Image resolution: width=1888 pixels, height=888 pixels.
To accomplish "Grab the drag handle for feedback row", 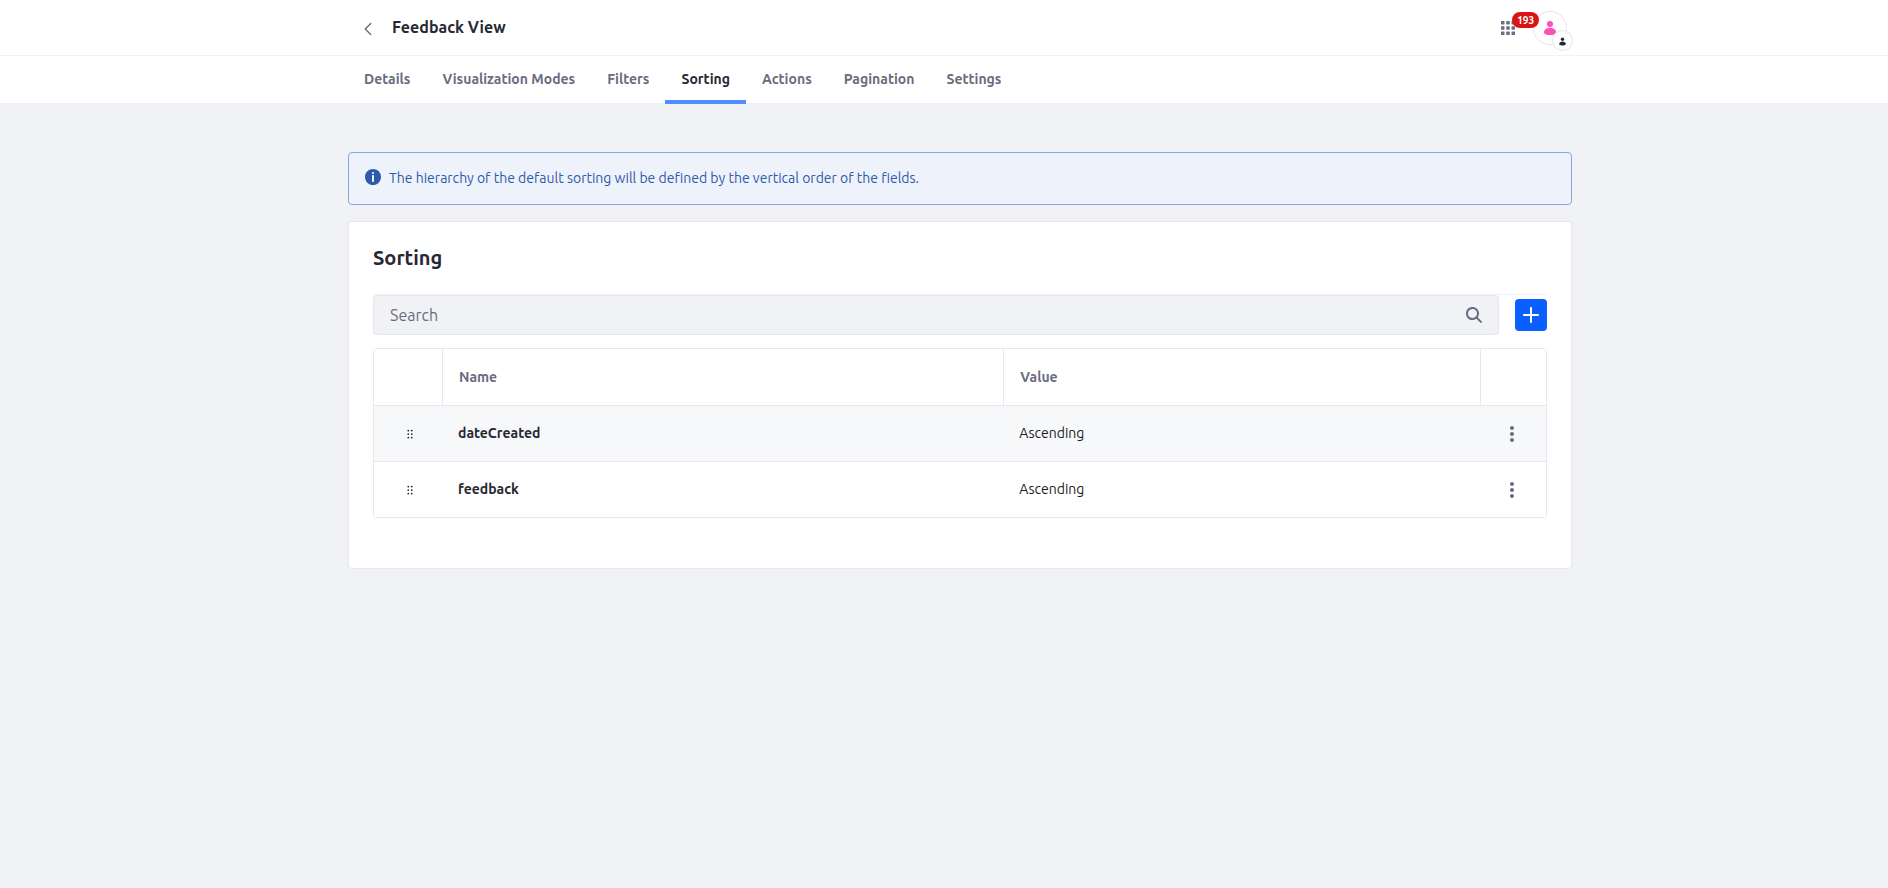I will click(x=409, y=490).
